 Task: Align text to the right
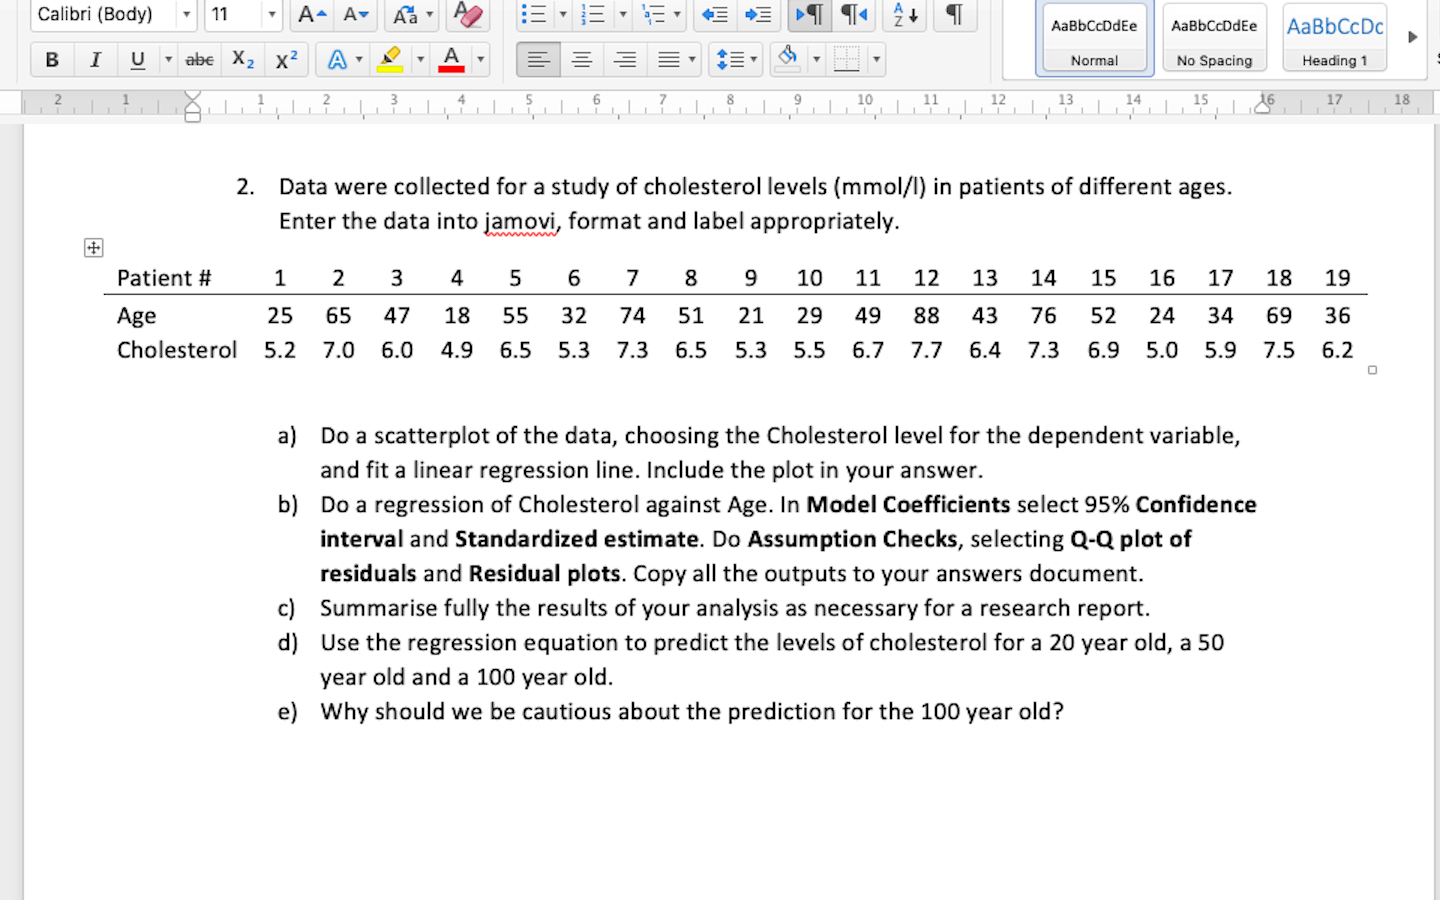pos(625,60)
